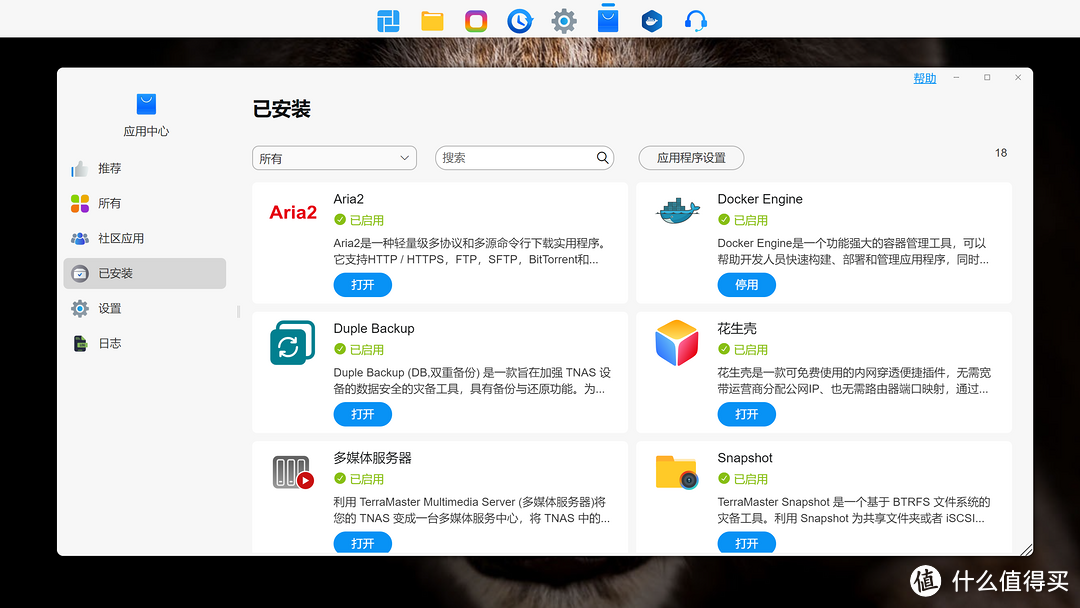Image resolution: width=1080 pixels, height=608 pixels.
Task: Click the 应用中心 icon atop the sidebar
Action: coord(145,103)
